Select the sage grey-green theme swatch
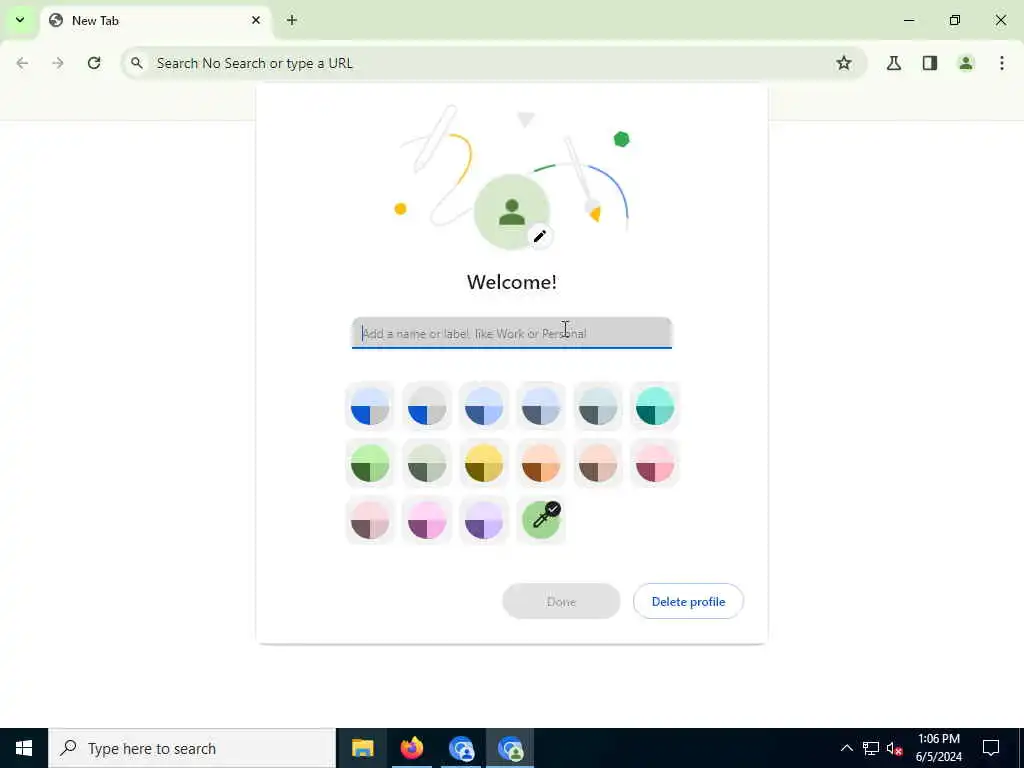The image size is (1024, 768). pyautogui.click(x=426, y=464)
